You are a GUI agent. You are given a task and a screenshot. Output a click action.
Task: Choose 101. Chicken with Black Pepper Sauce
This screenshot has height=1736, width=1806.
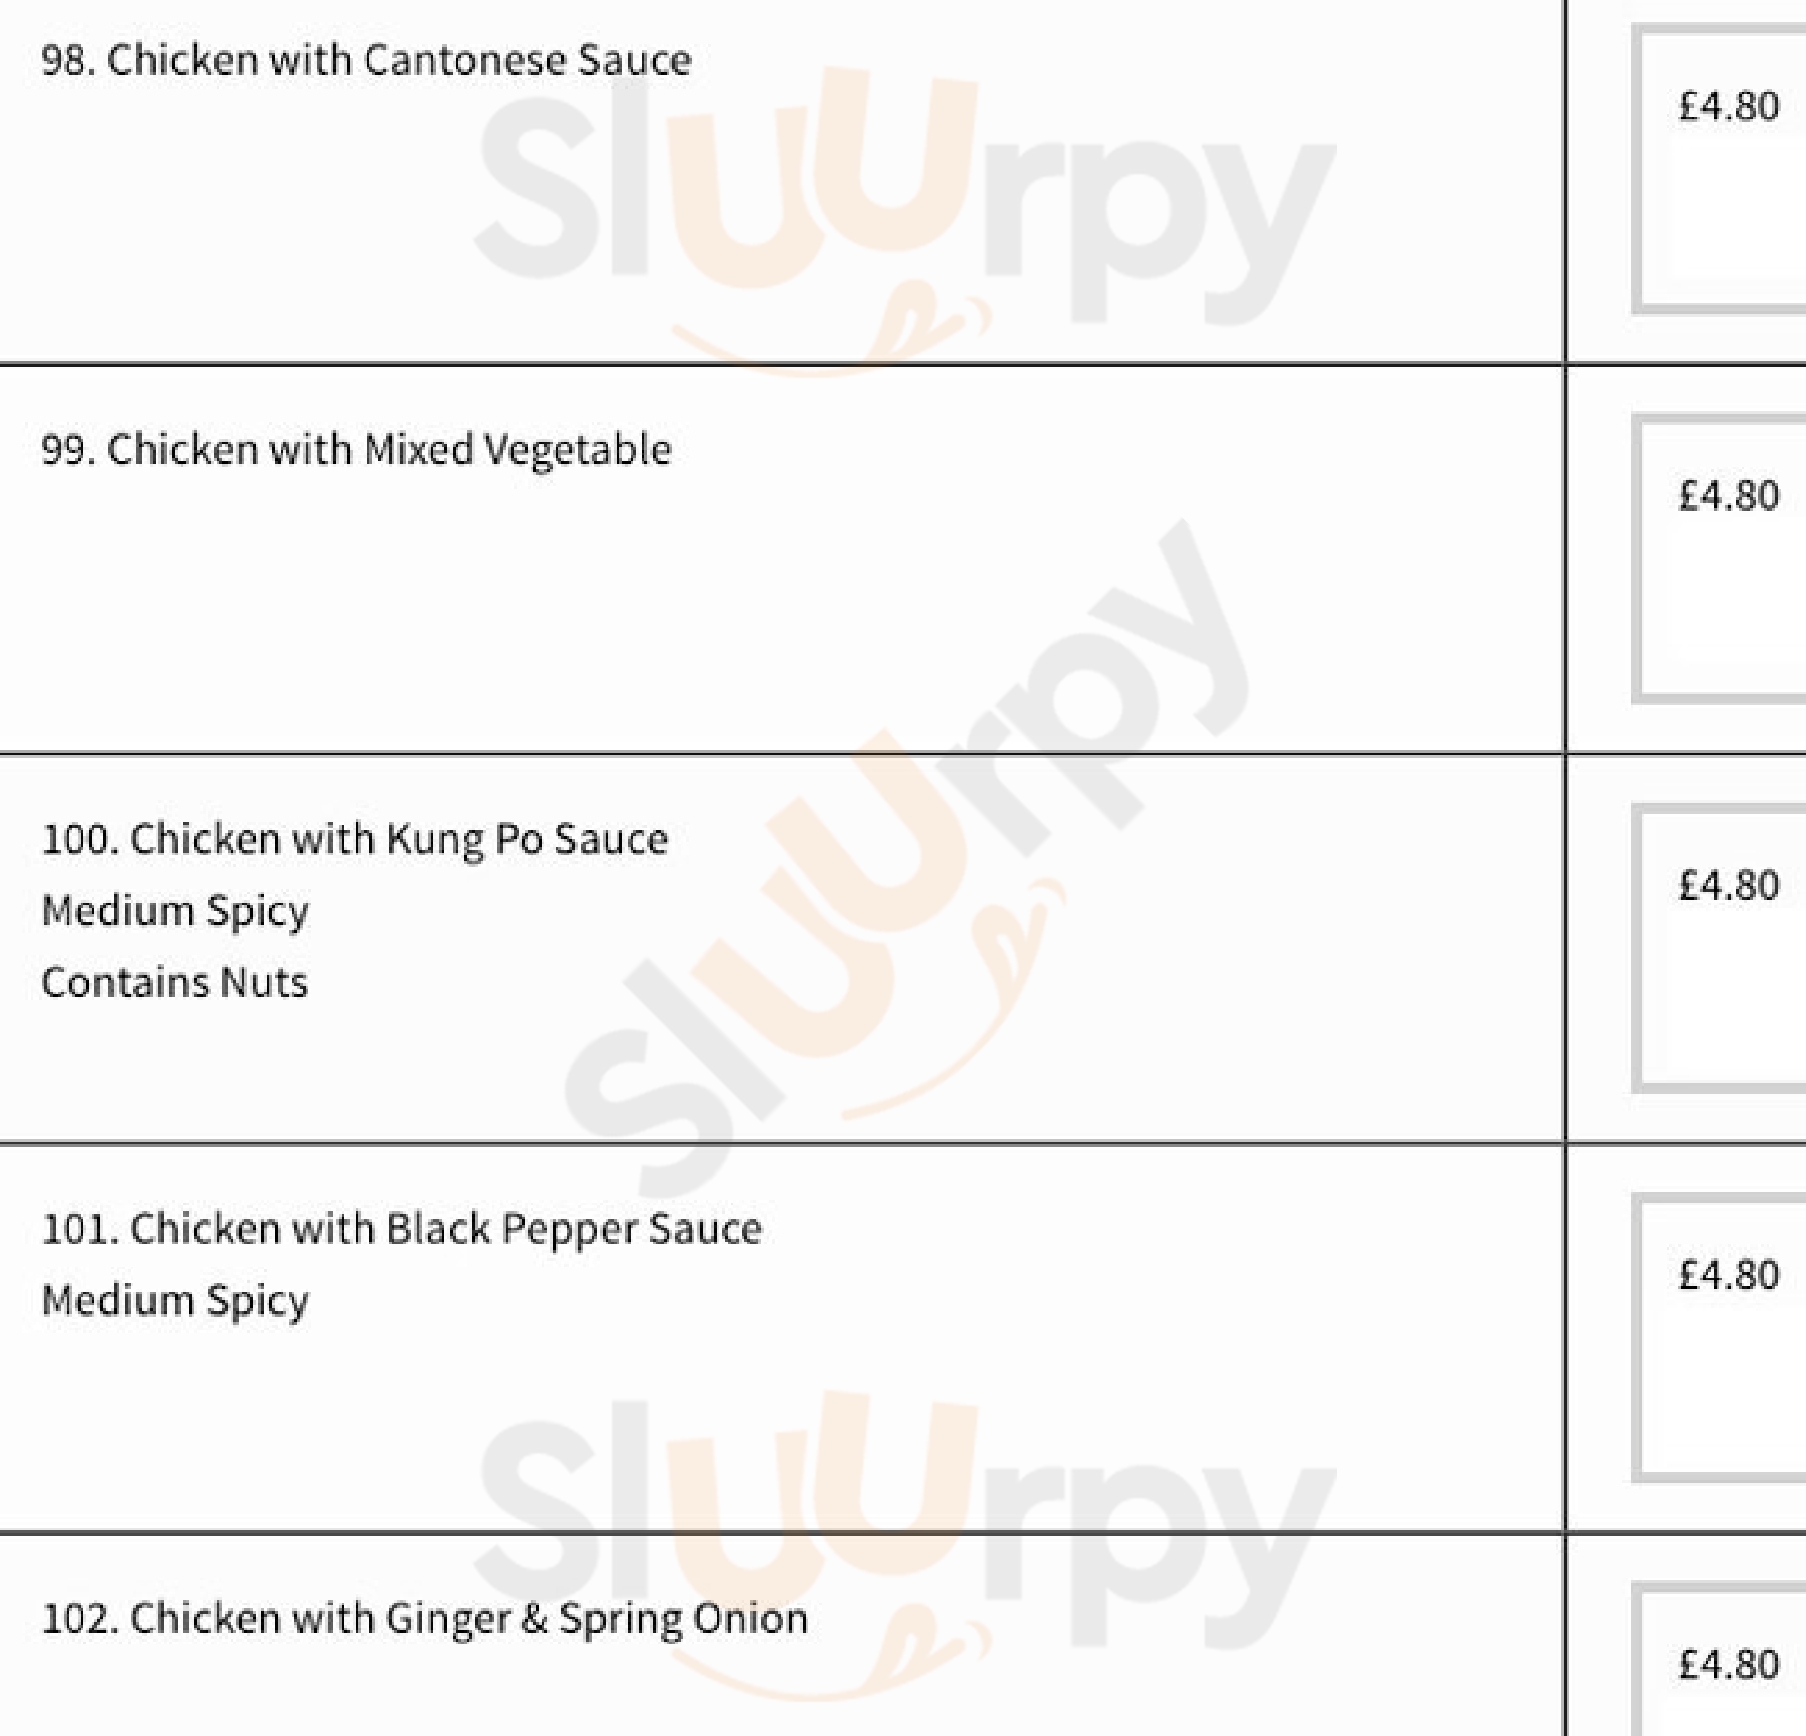401,1229
